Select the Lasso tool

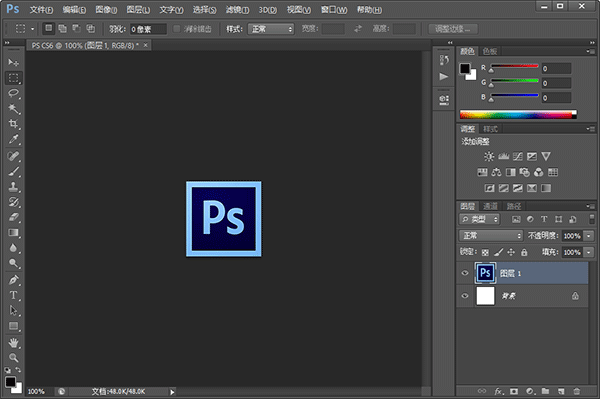point(14,93)
